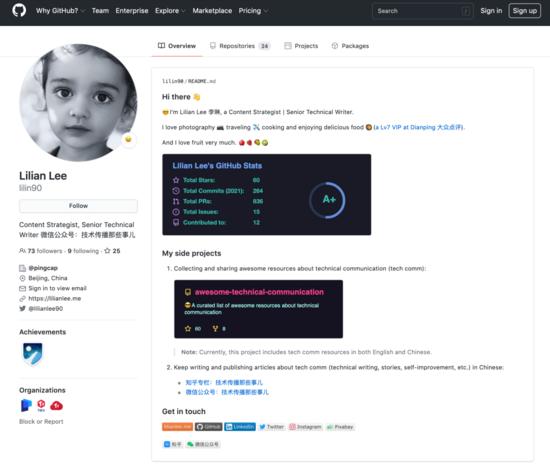The image size is (550, 466).
Task: Click the status emoji on profile picture
Action: [x=128, y=140]
